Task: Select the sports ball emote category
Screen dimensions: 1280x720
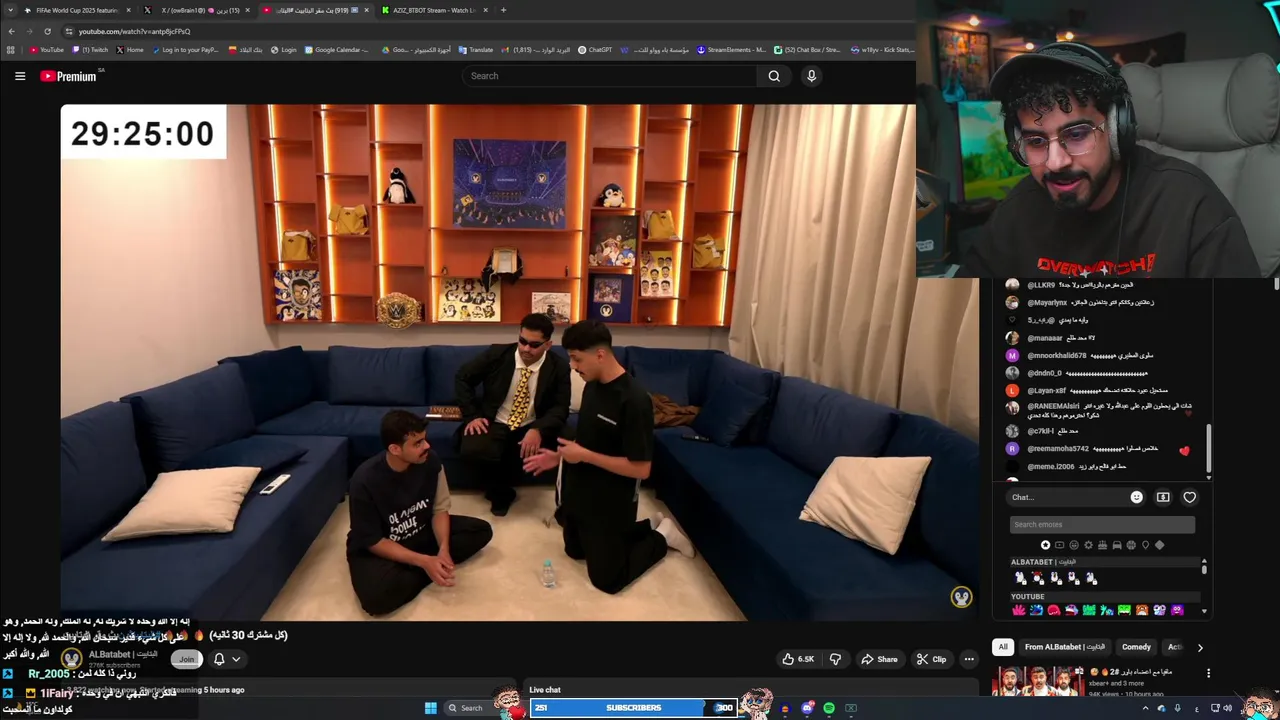Action: click(1131, 545)
